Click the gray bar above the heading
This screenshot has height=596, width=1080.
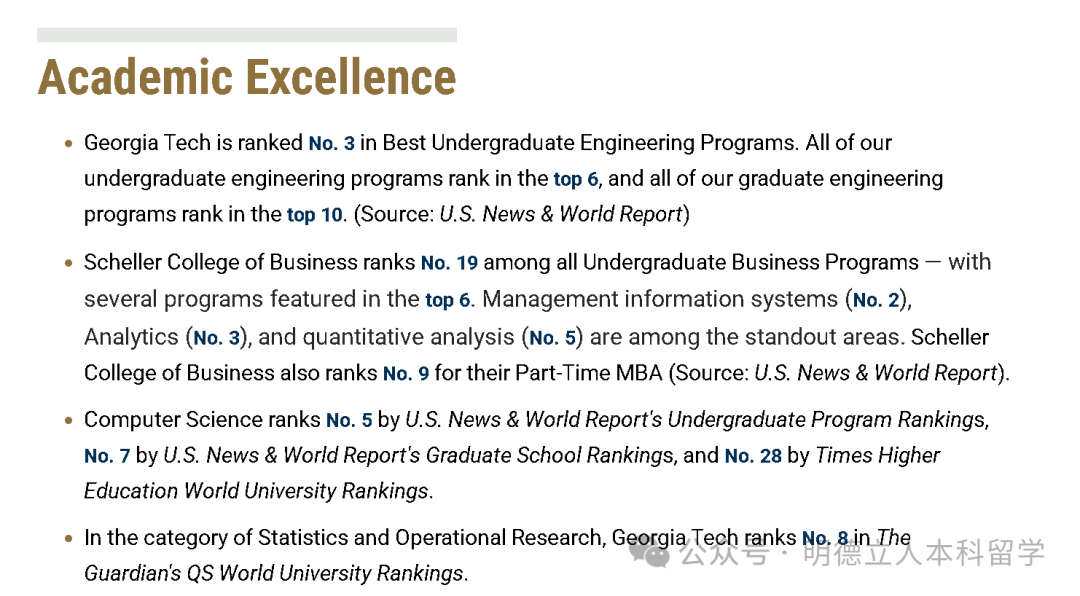[x=247, y=35]
